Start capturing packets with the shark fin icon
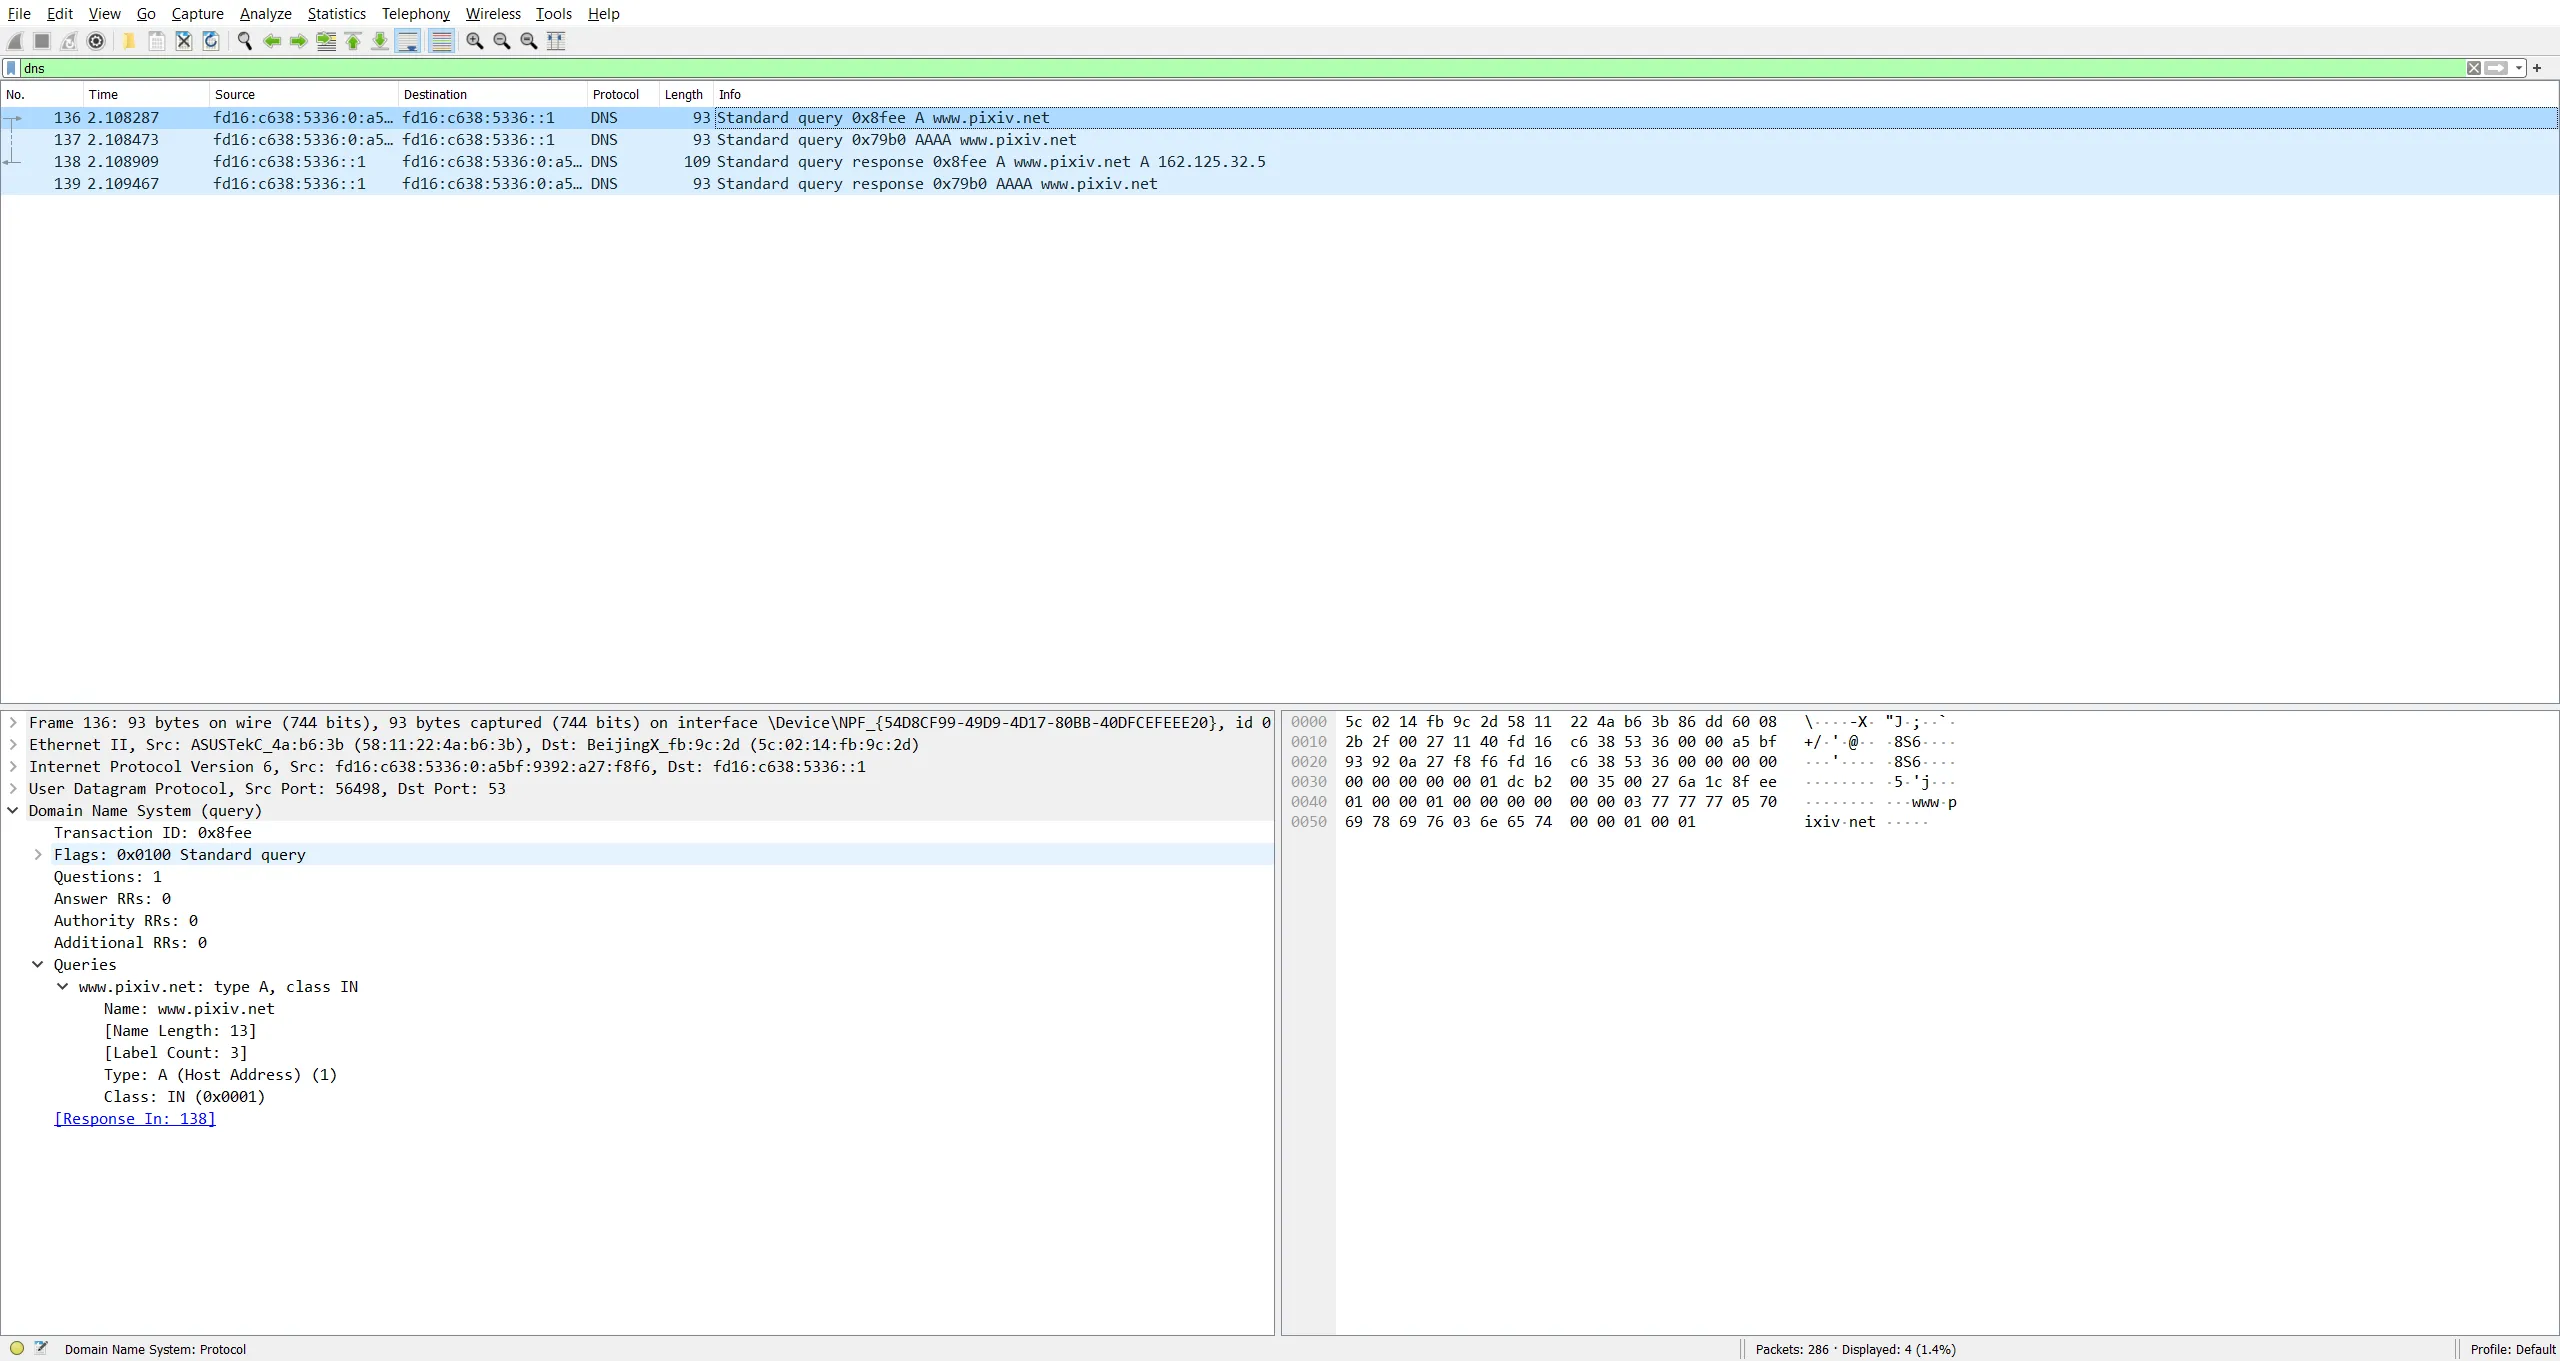This screenshot has width=2560, height=1361. pyautogui.click(x=15, y=41)
